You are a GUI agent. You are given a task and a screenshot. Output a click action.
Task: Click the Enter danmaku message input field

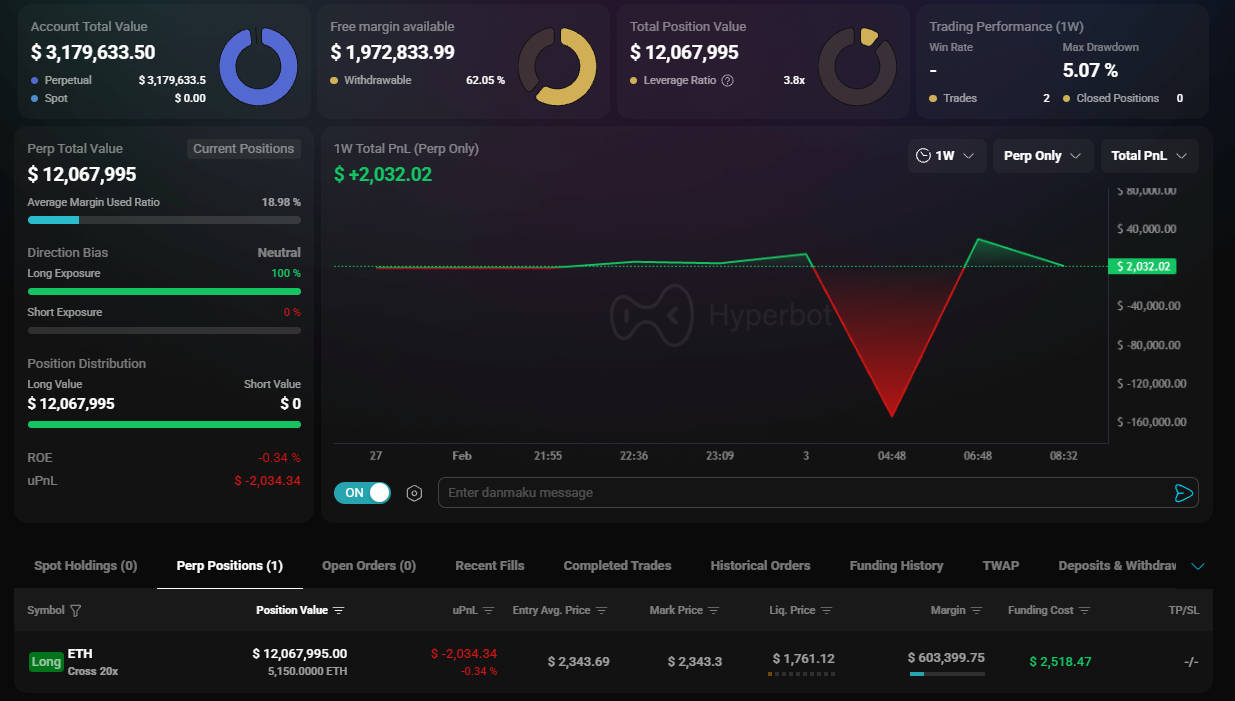click(800, 493)
